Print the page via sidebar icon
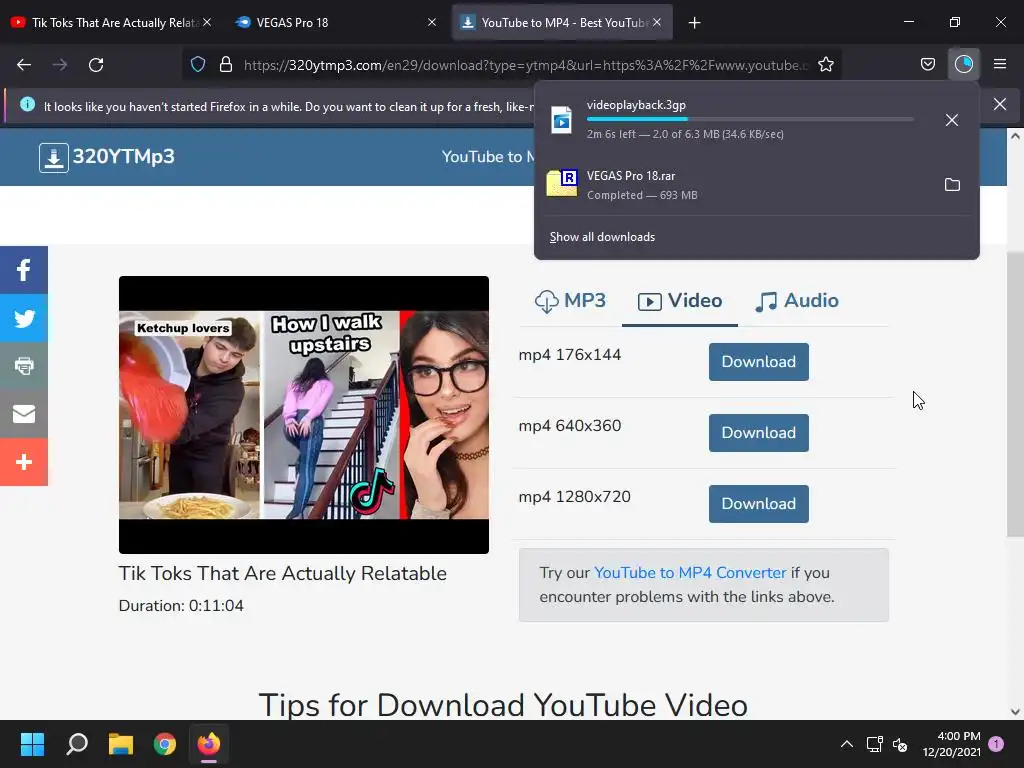This screenshot has width=1024, height=768. pyautogui.click(x=24, y=366)
